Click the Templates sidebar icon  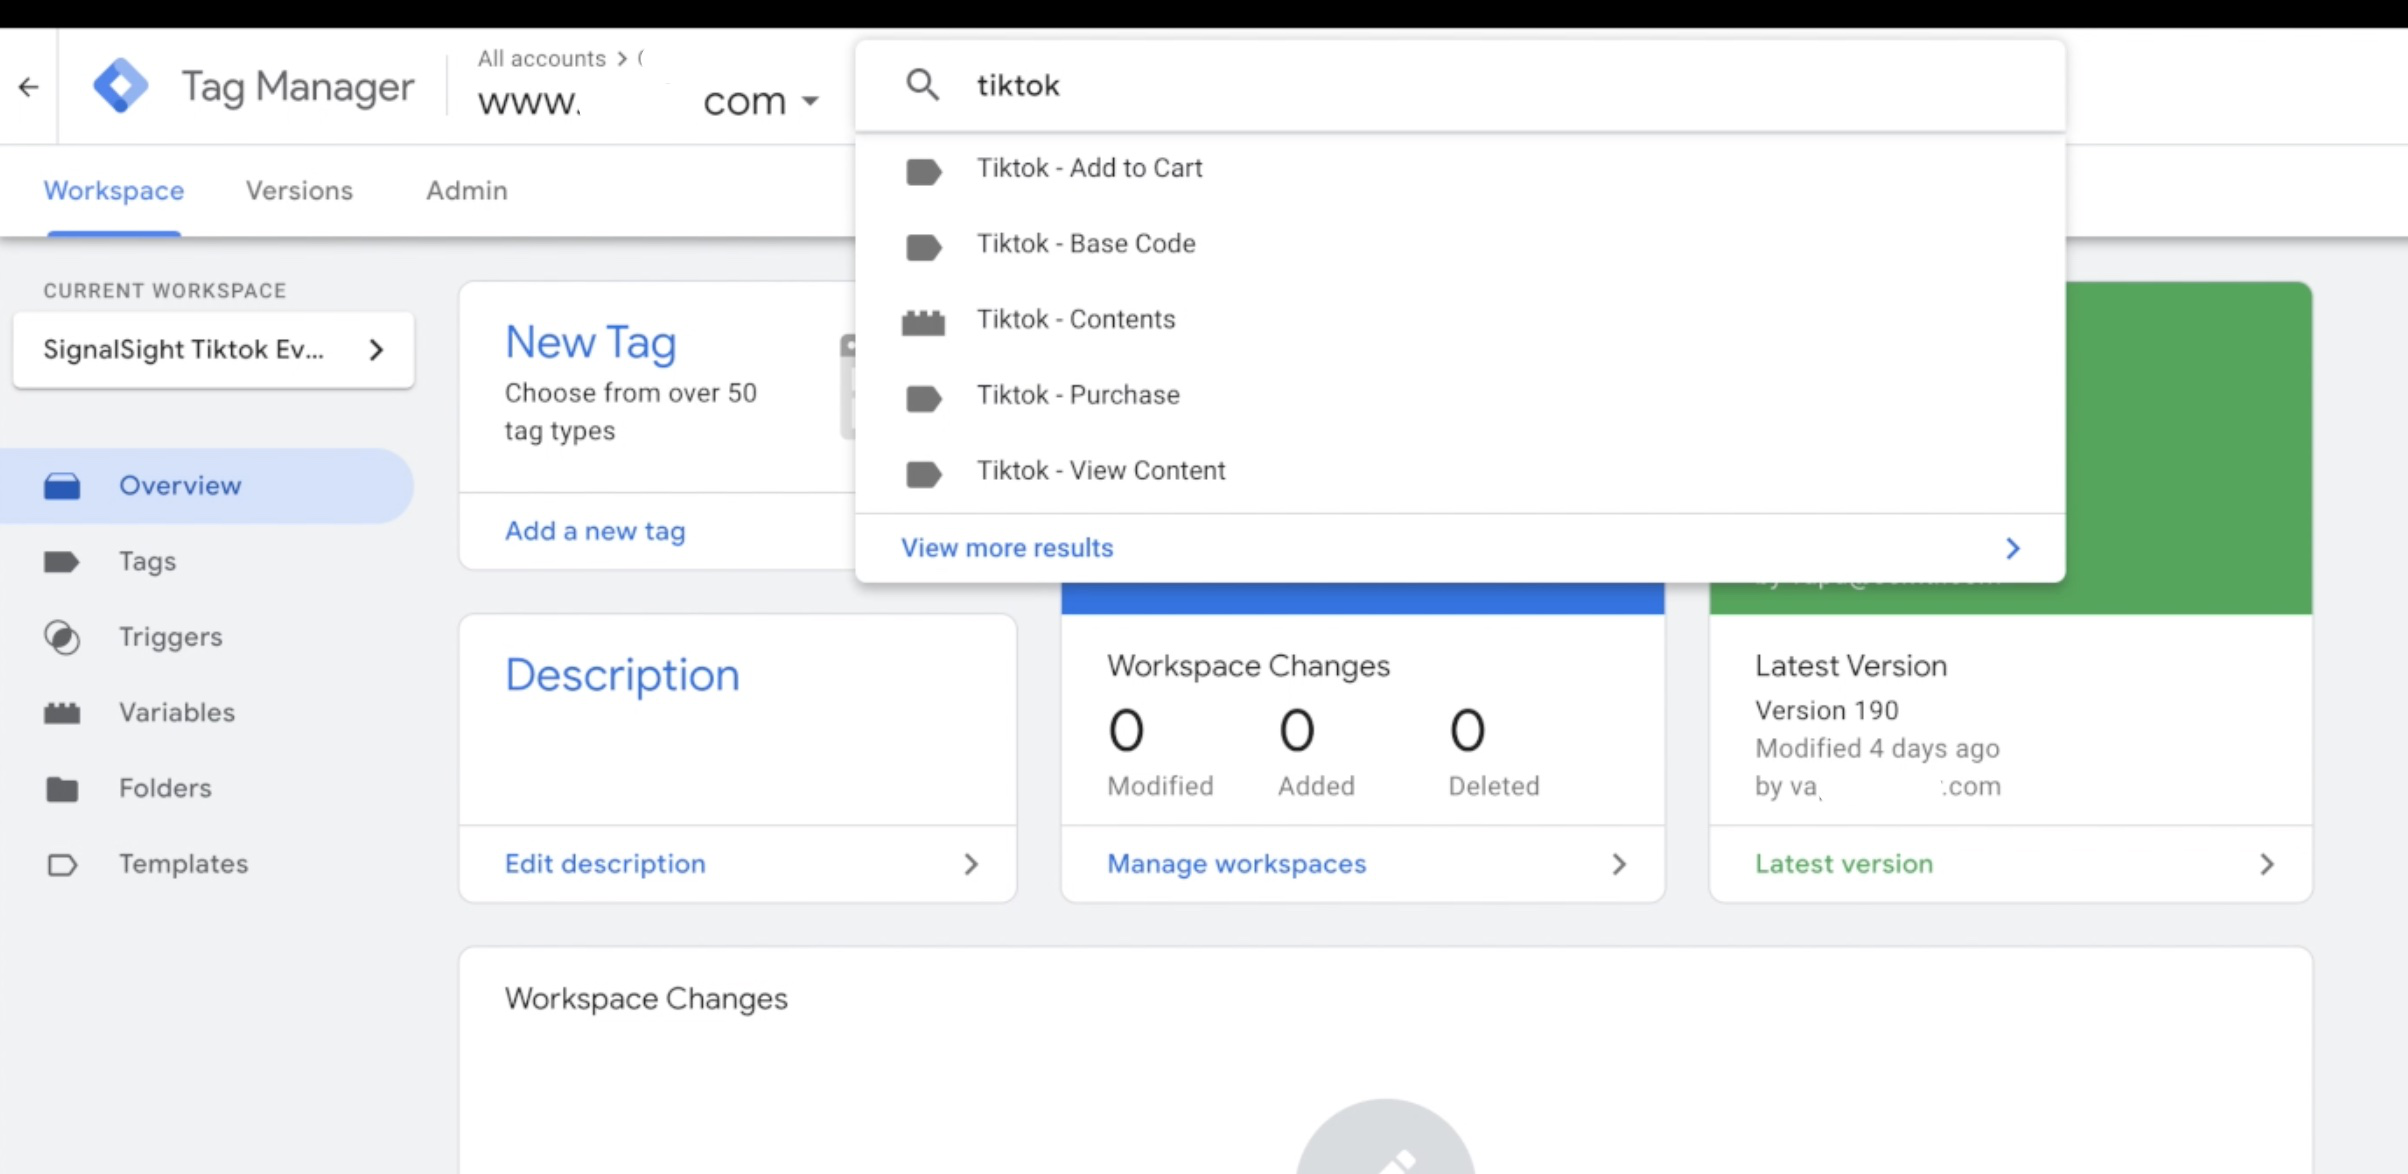tap(62, 865)
